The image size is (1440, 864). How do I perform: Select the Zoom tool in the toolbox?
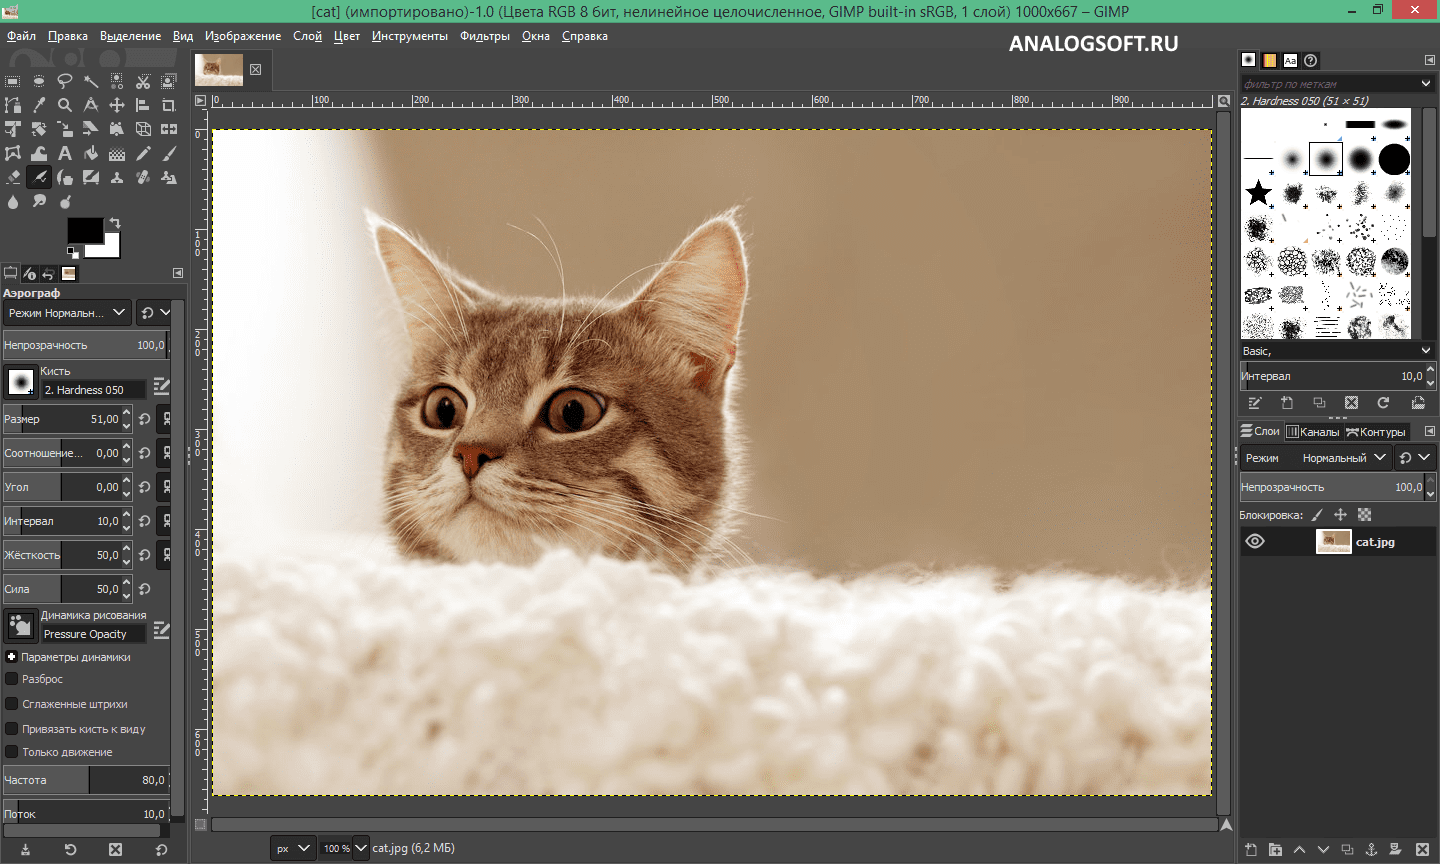point(64,104)
